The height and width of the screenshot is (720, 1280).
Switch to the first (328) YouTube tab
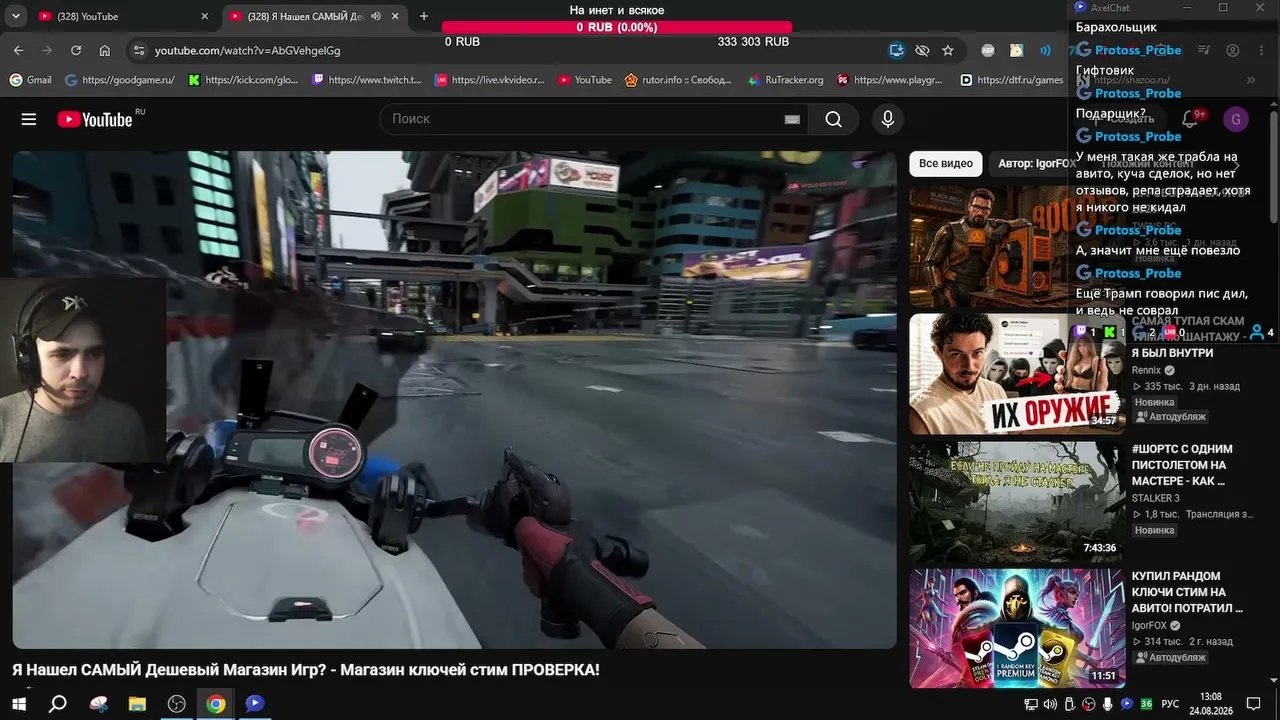point(120,16)
